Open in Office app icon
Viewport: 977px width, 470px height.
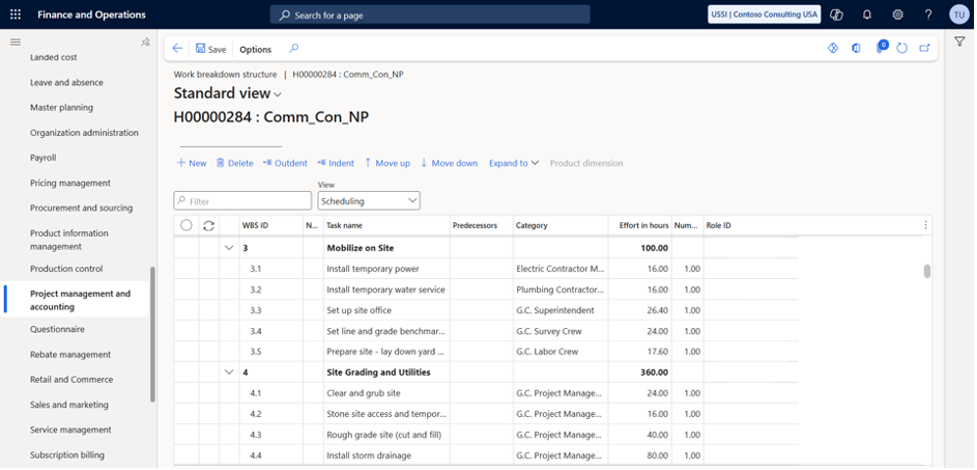tap(856, 48)
